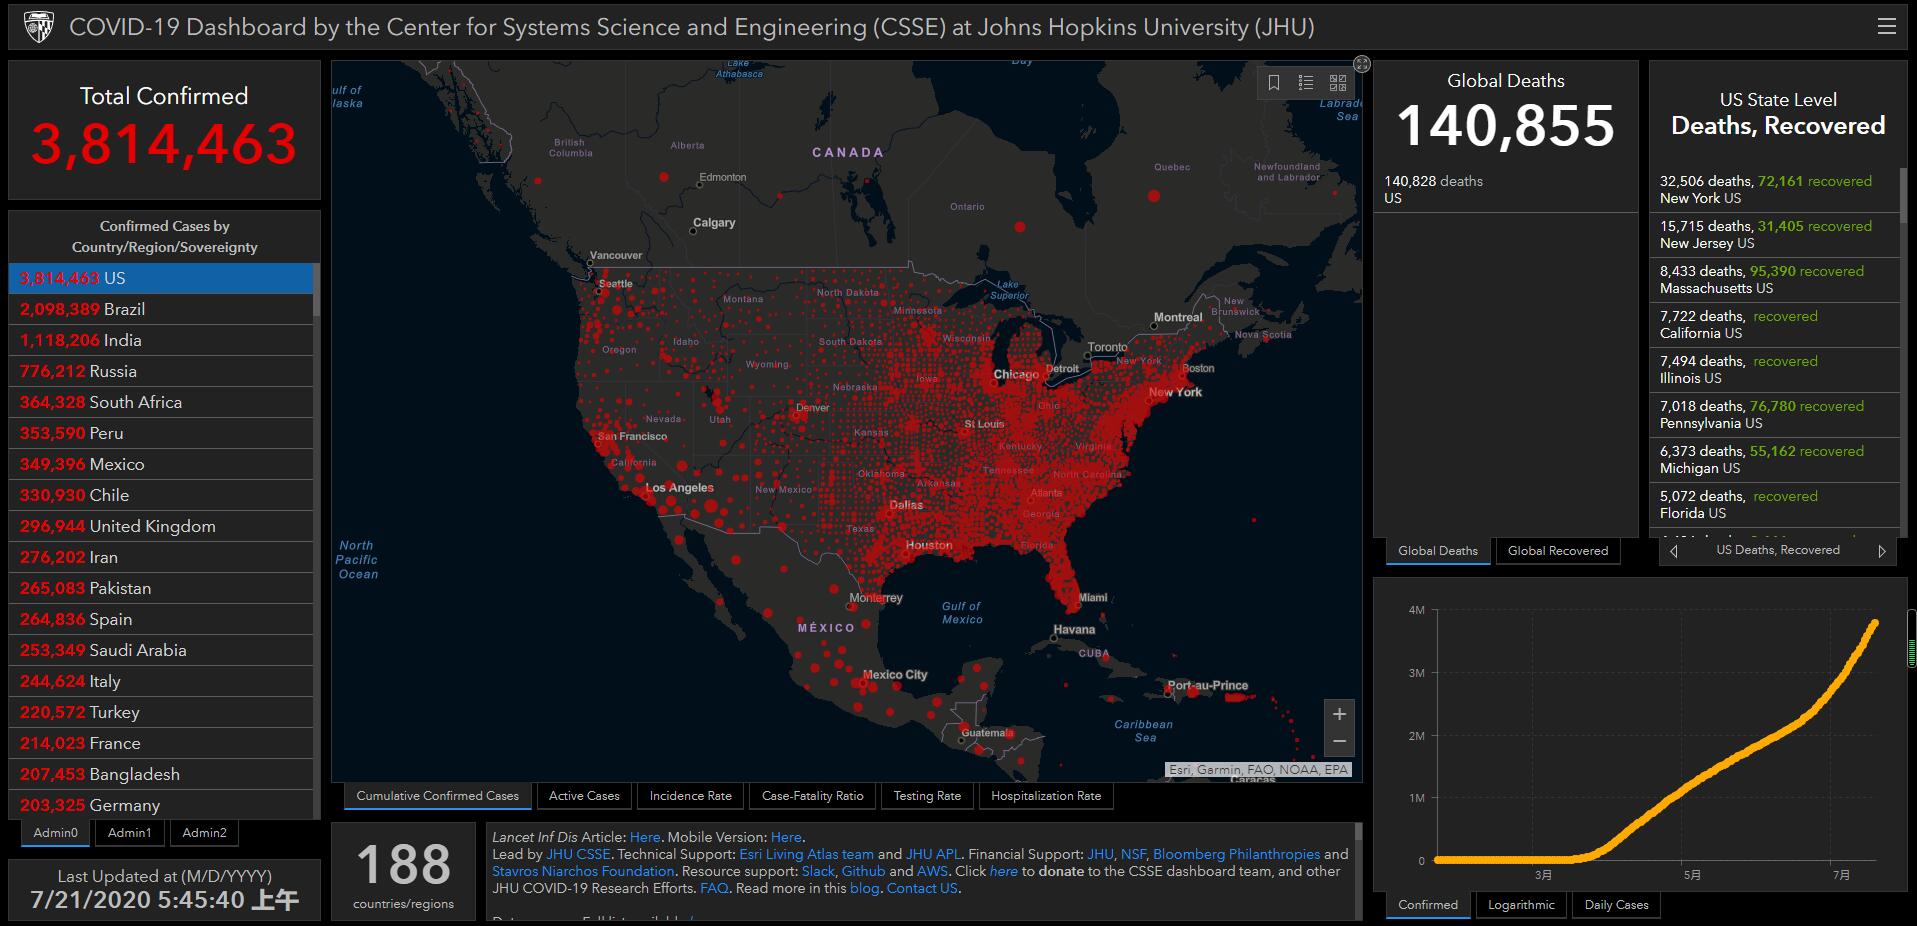
Task: Select New York US deaths row
Action: click(1774, 189)
